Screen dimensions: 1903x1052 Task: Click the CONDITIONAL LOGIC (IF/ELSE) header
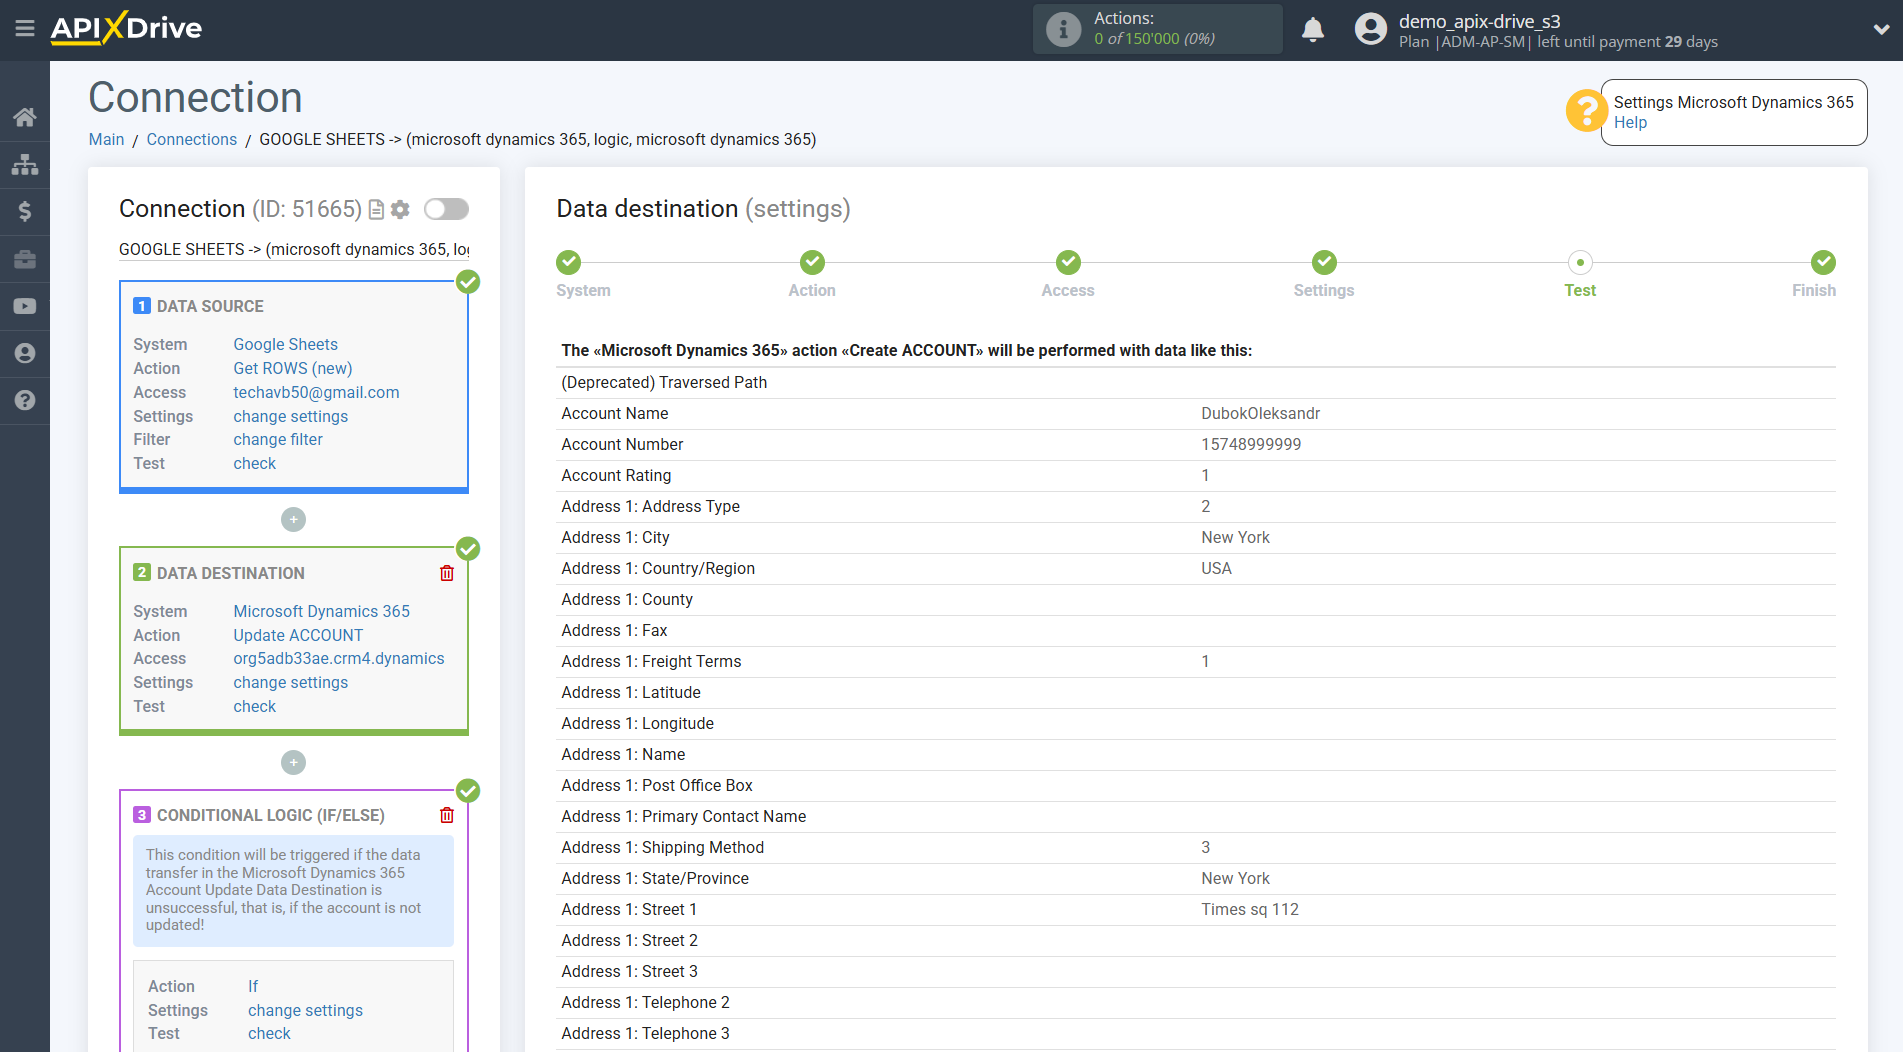pyautogui.click(x=270, y=815)
